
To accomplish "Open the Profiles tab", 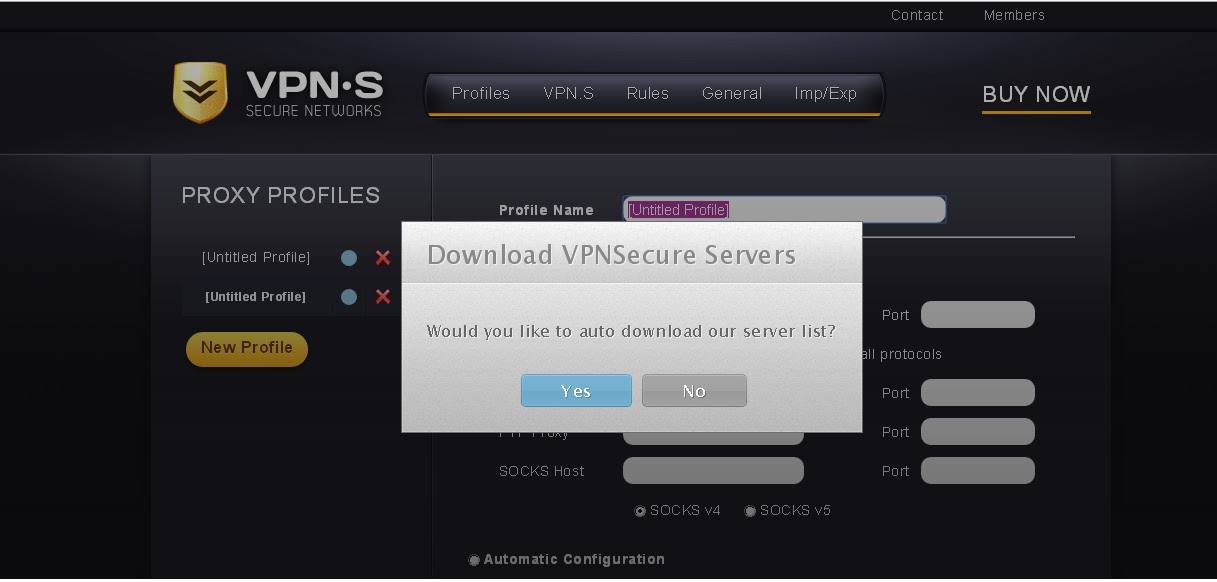I will coord(481,93).
